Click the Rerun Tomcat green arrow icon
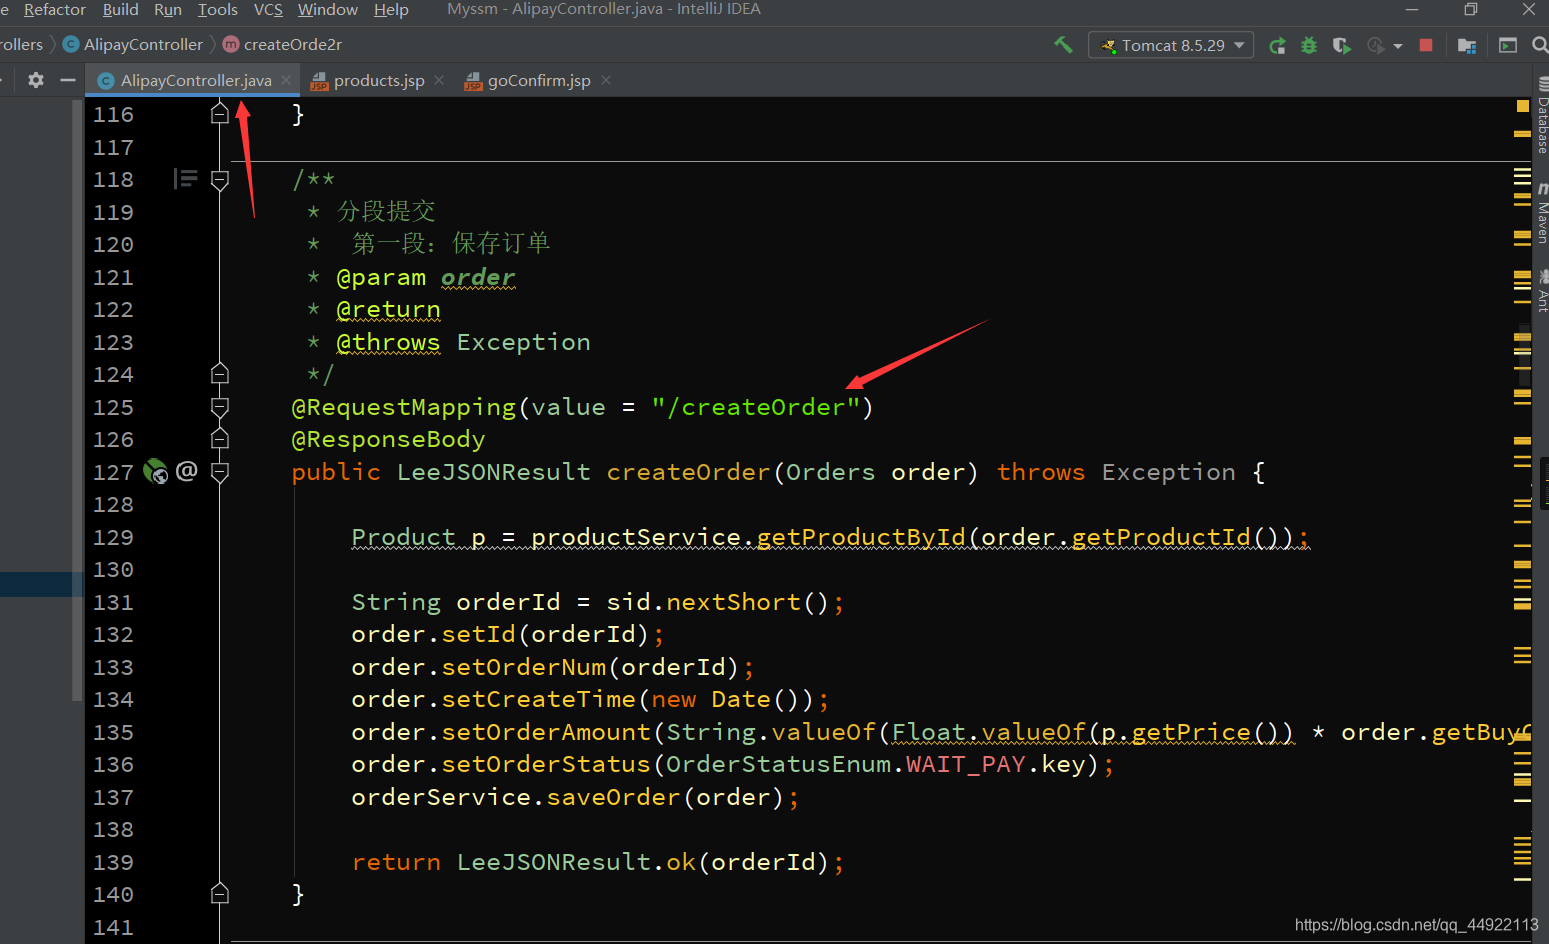Viewport: 1549px width, 944px height. pyautogui.click(x=1277, y=45)
